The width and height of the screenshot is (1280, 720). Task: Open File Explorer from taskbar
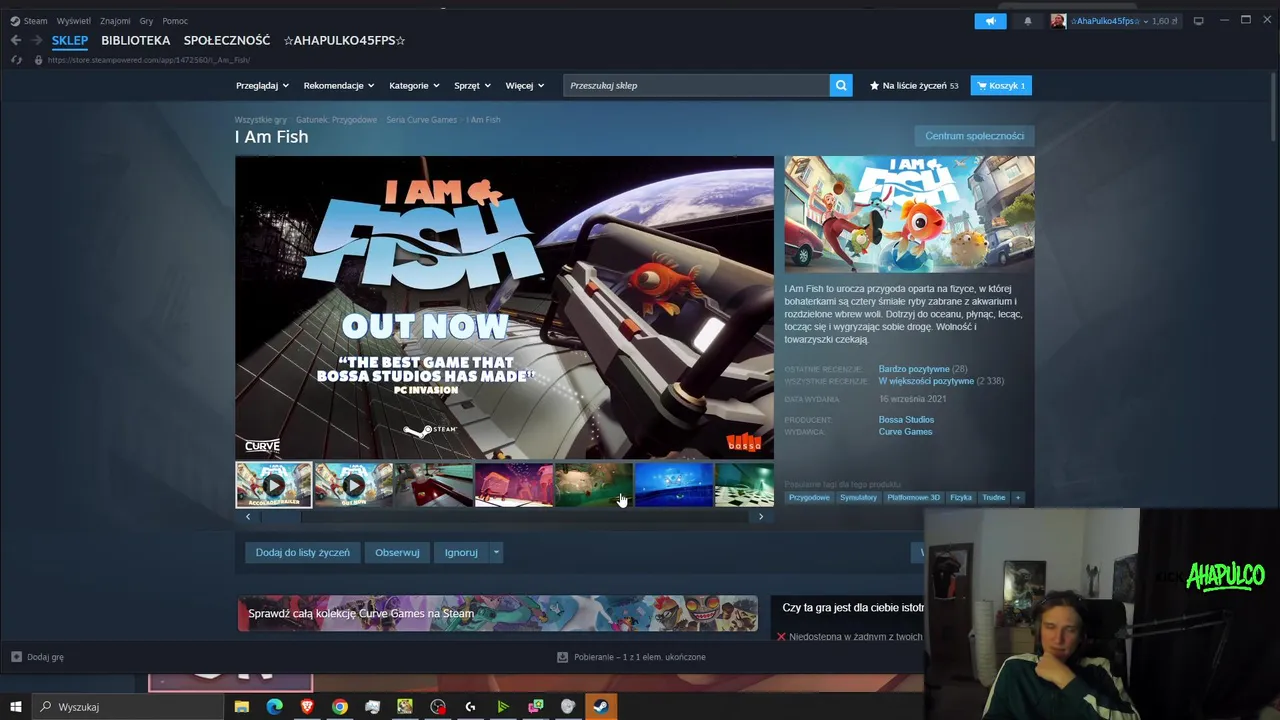pyautogui.click(x=242, y=707)
